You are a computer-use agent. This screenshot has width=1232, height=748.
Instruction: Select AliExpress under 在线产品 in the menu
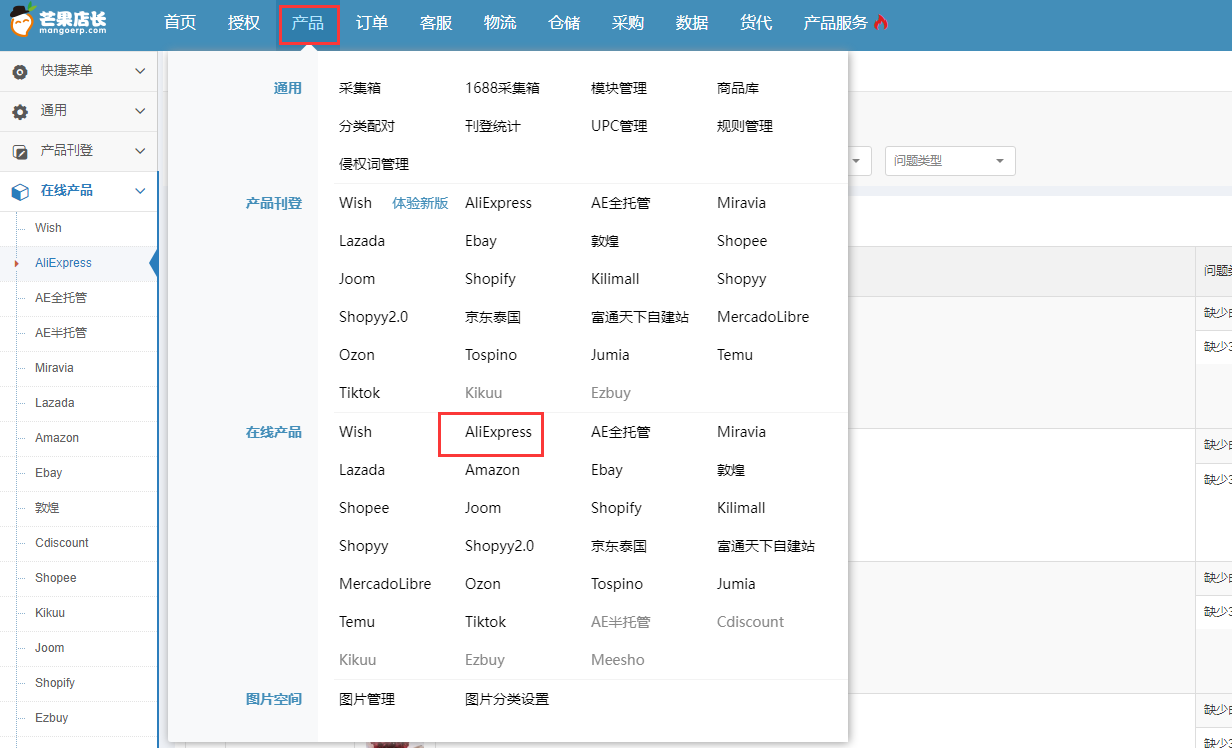pos(498,432)
